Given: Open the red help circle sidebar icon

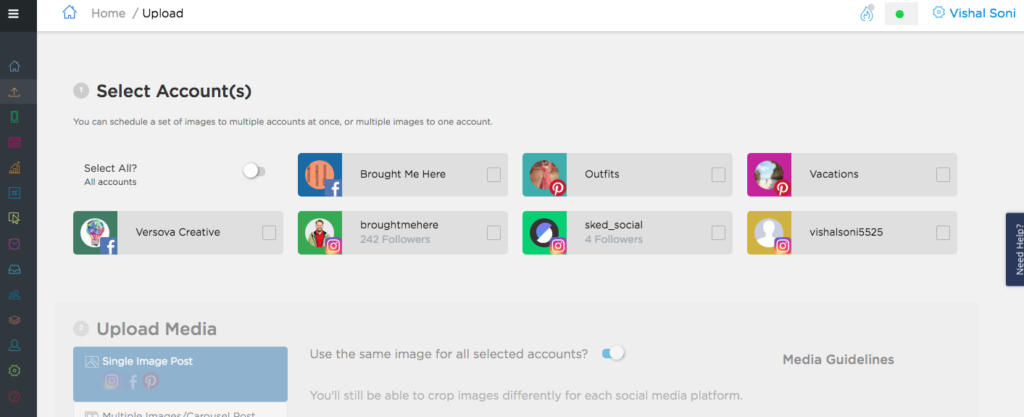Looking at the screenshot, I should tap(14, 395).
